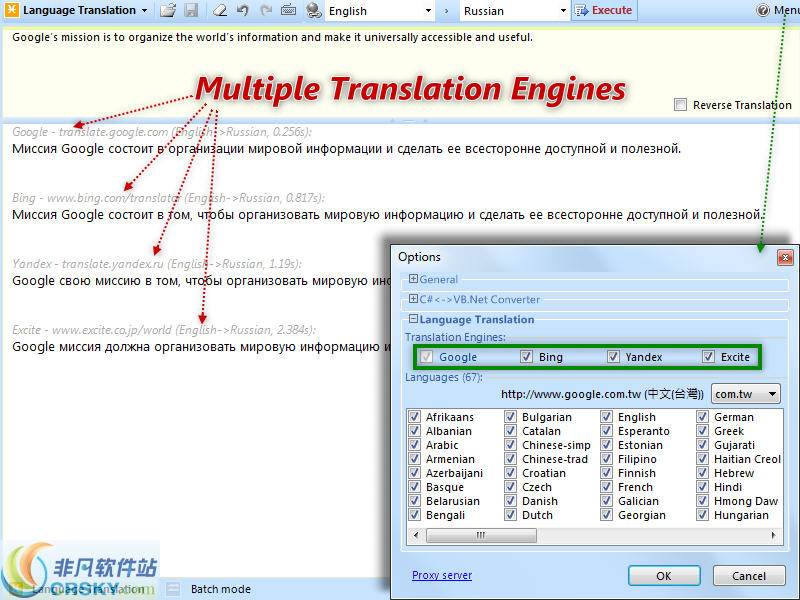Click the "Languages (67):" label

pos(444,377)
